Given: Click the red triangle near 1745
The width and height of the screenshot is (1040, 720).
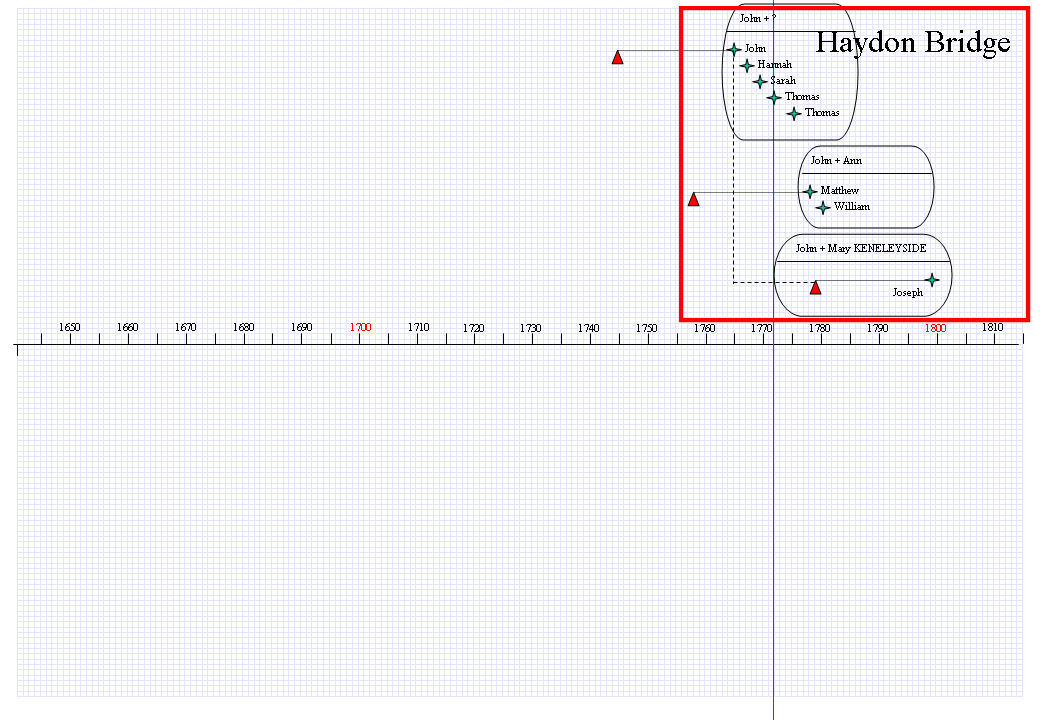Looking at the screenshot, I should [x=618, y=57].
